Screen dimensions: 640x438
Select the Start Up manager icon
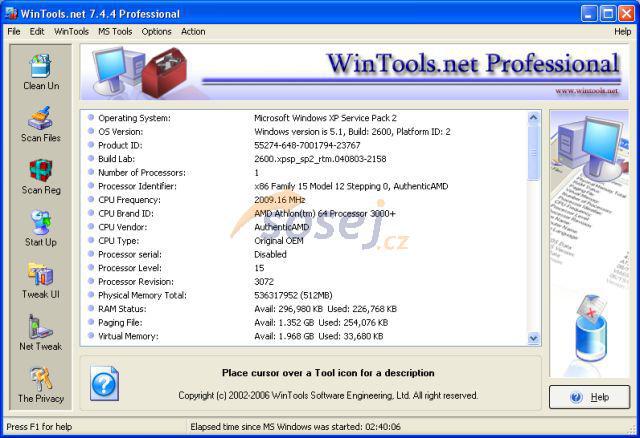[x=41, y=229]
